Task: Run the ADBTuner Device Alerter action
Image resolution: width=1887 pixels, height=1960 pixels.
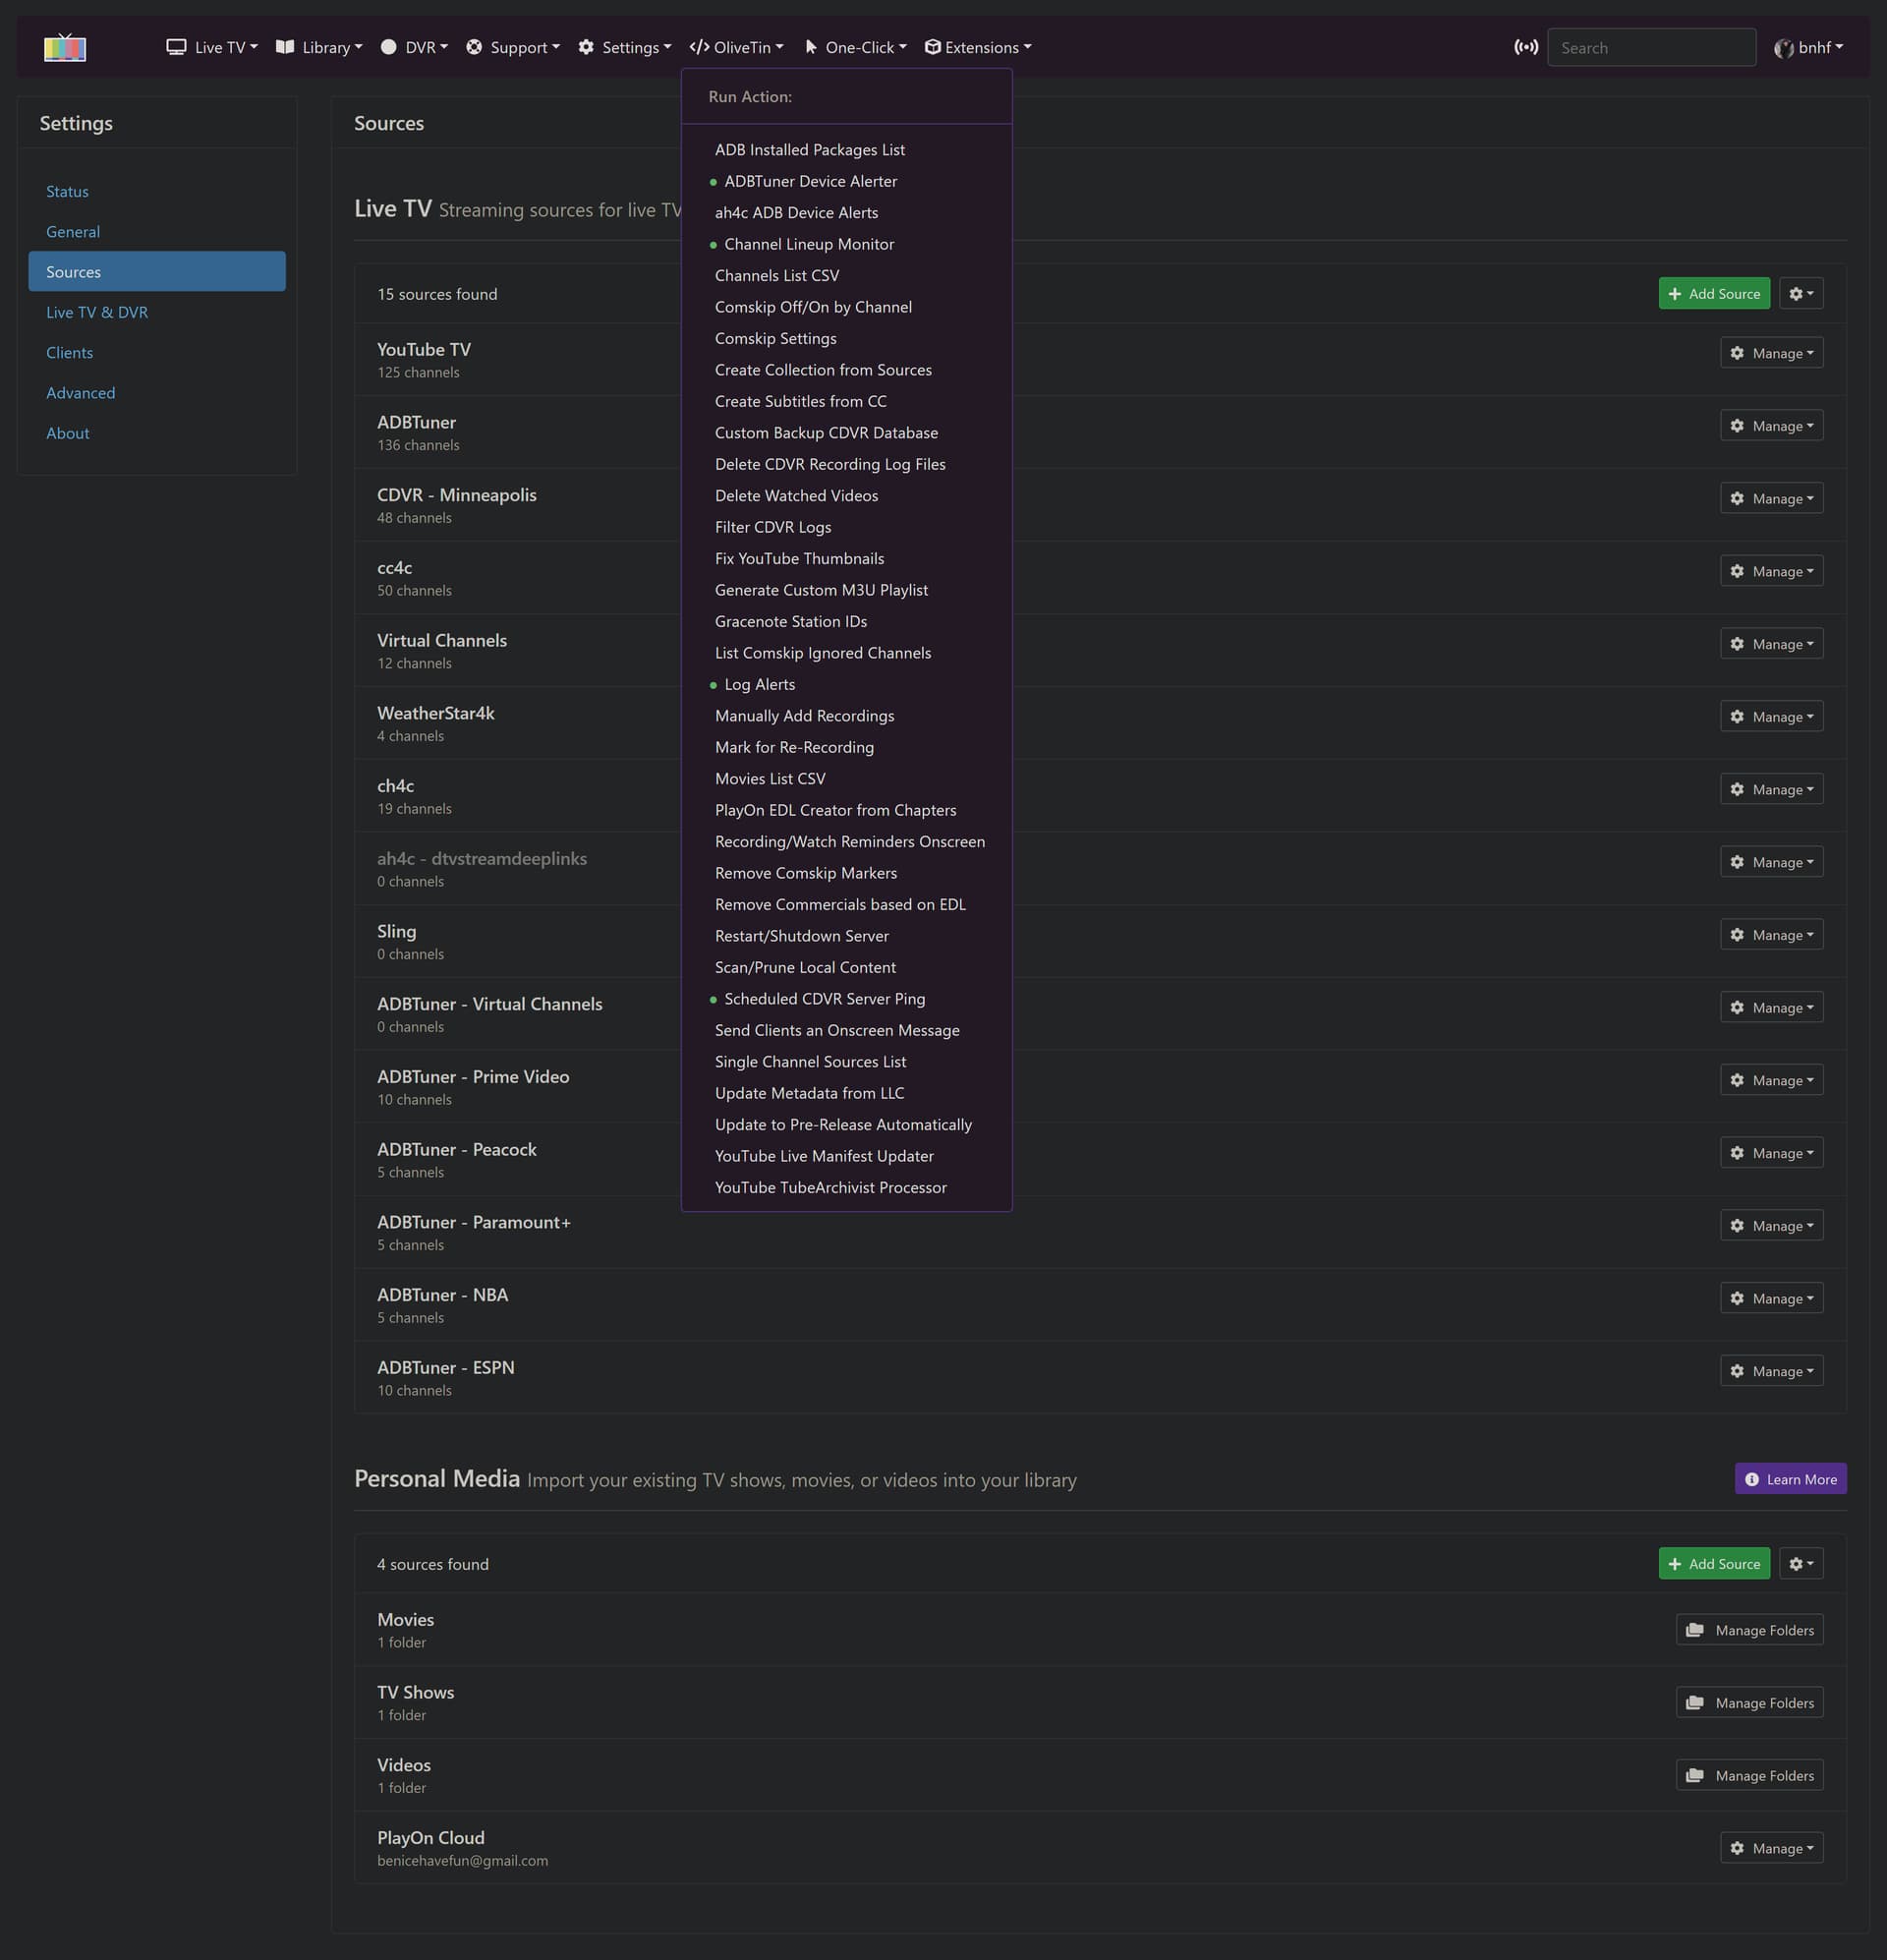Action: coord(810,181)
